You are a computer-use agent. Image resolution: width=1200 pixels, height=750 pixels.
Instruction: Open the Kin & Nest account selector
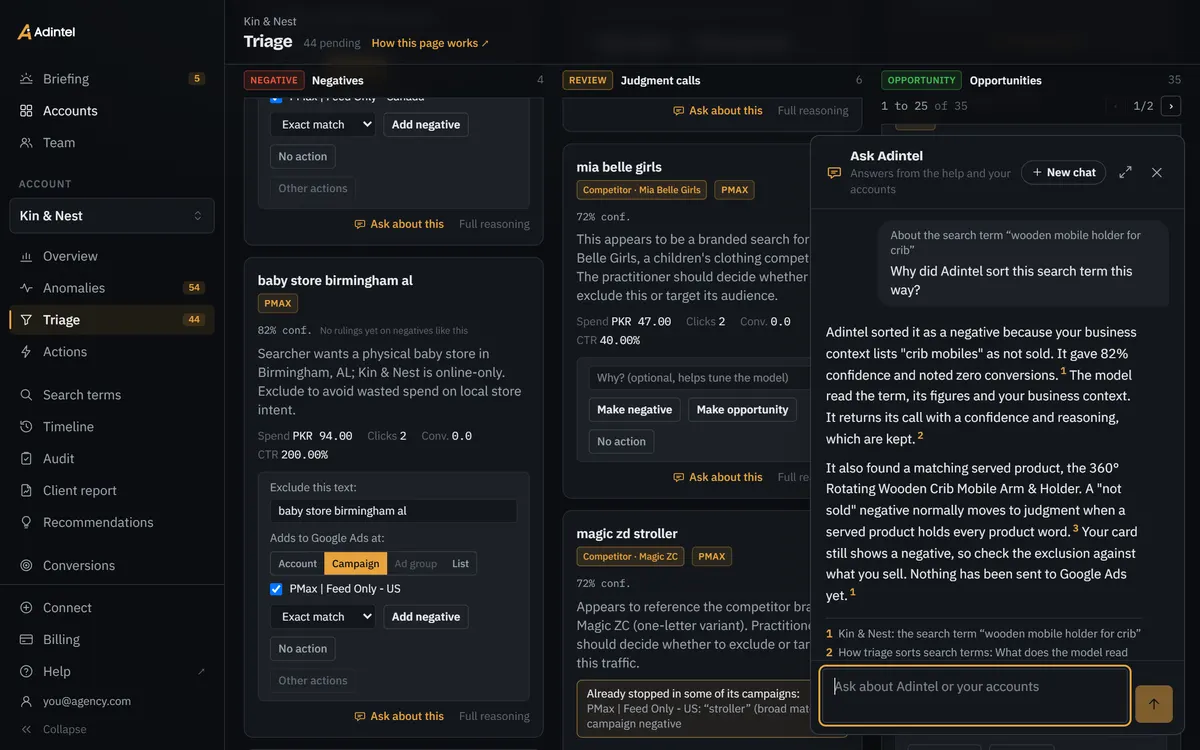coord(112,216)
